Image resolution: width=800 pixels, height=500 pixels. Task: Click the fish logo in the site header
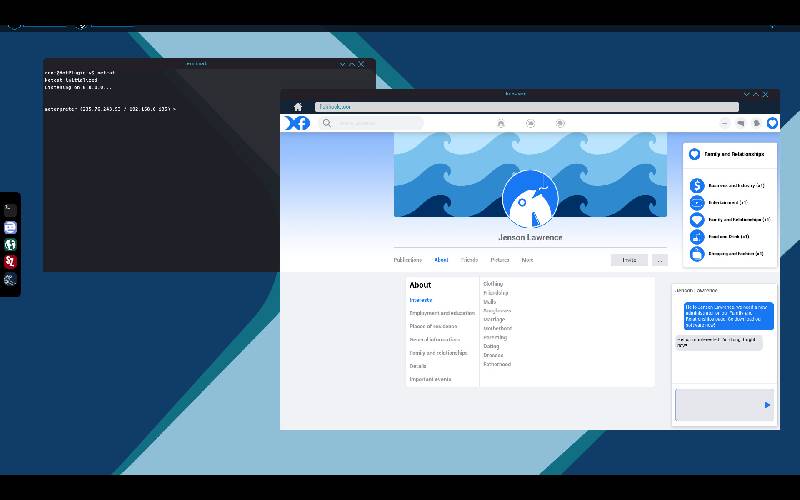click(297, 123)
